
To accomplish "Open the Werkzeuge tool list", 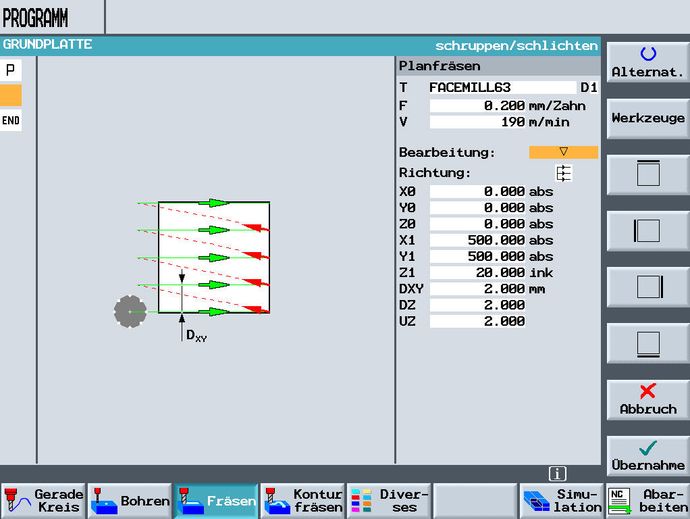I will 648,118.
